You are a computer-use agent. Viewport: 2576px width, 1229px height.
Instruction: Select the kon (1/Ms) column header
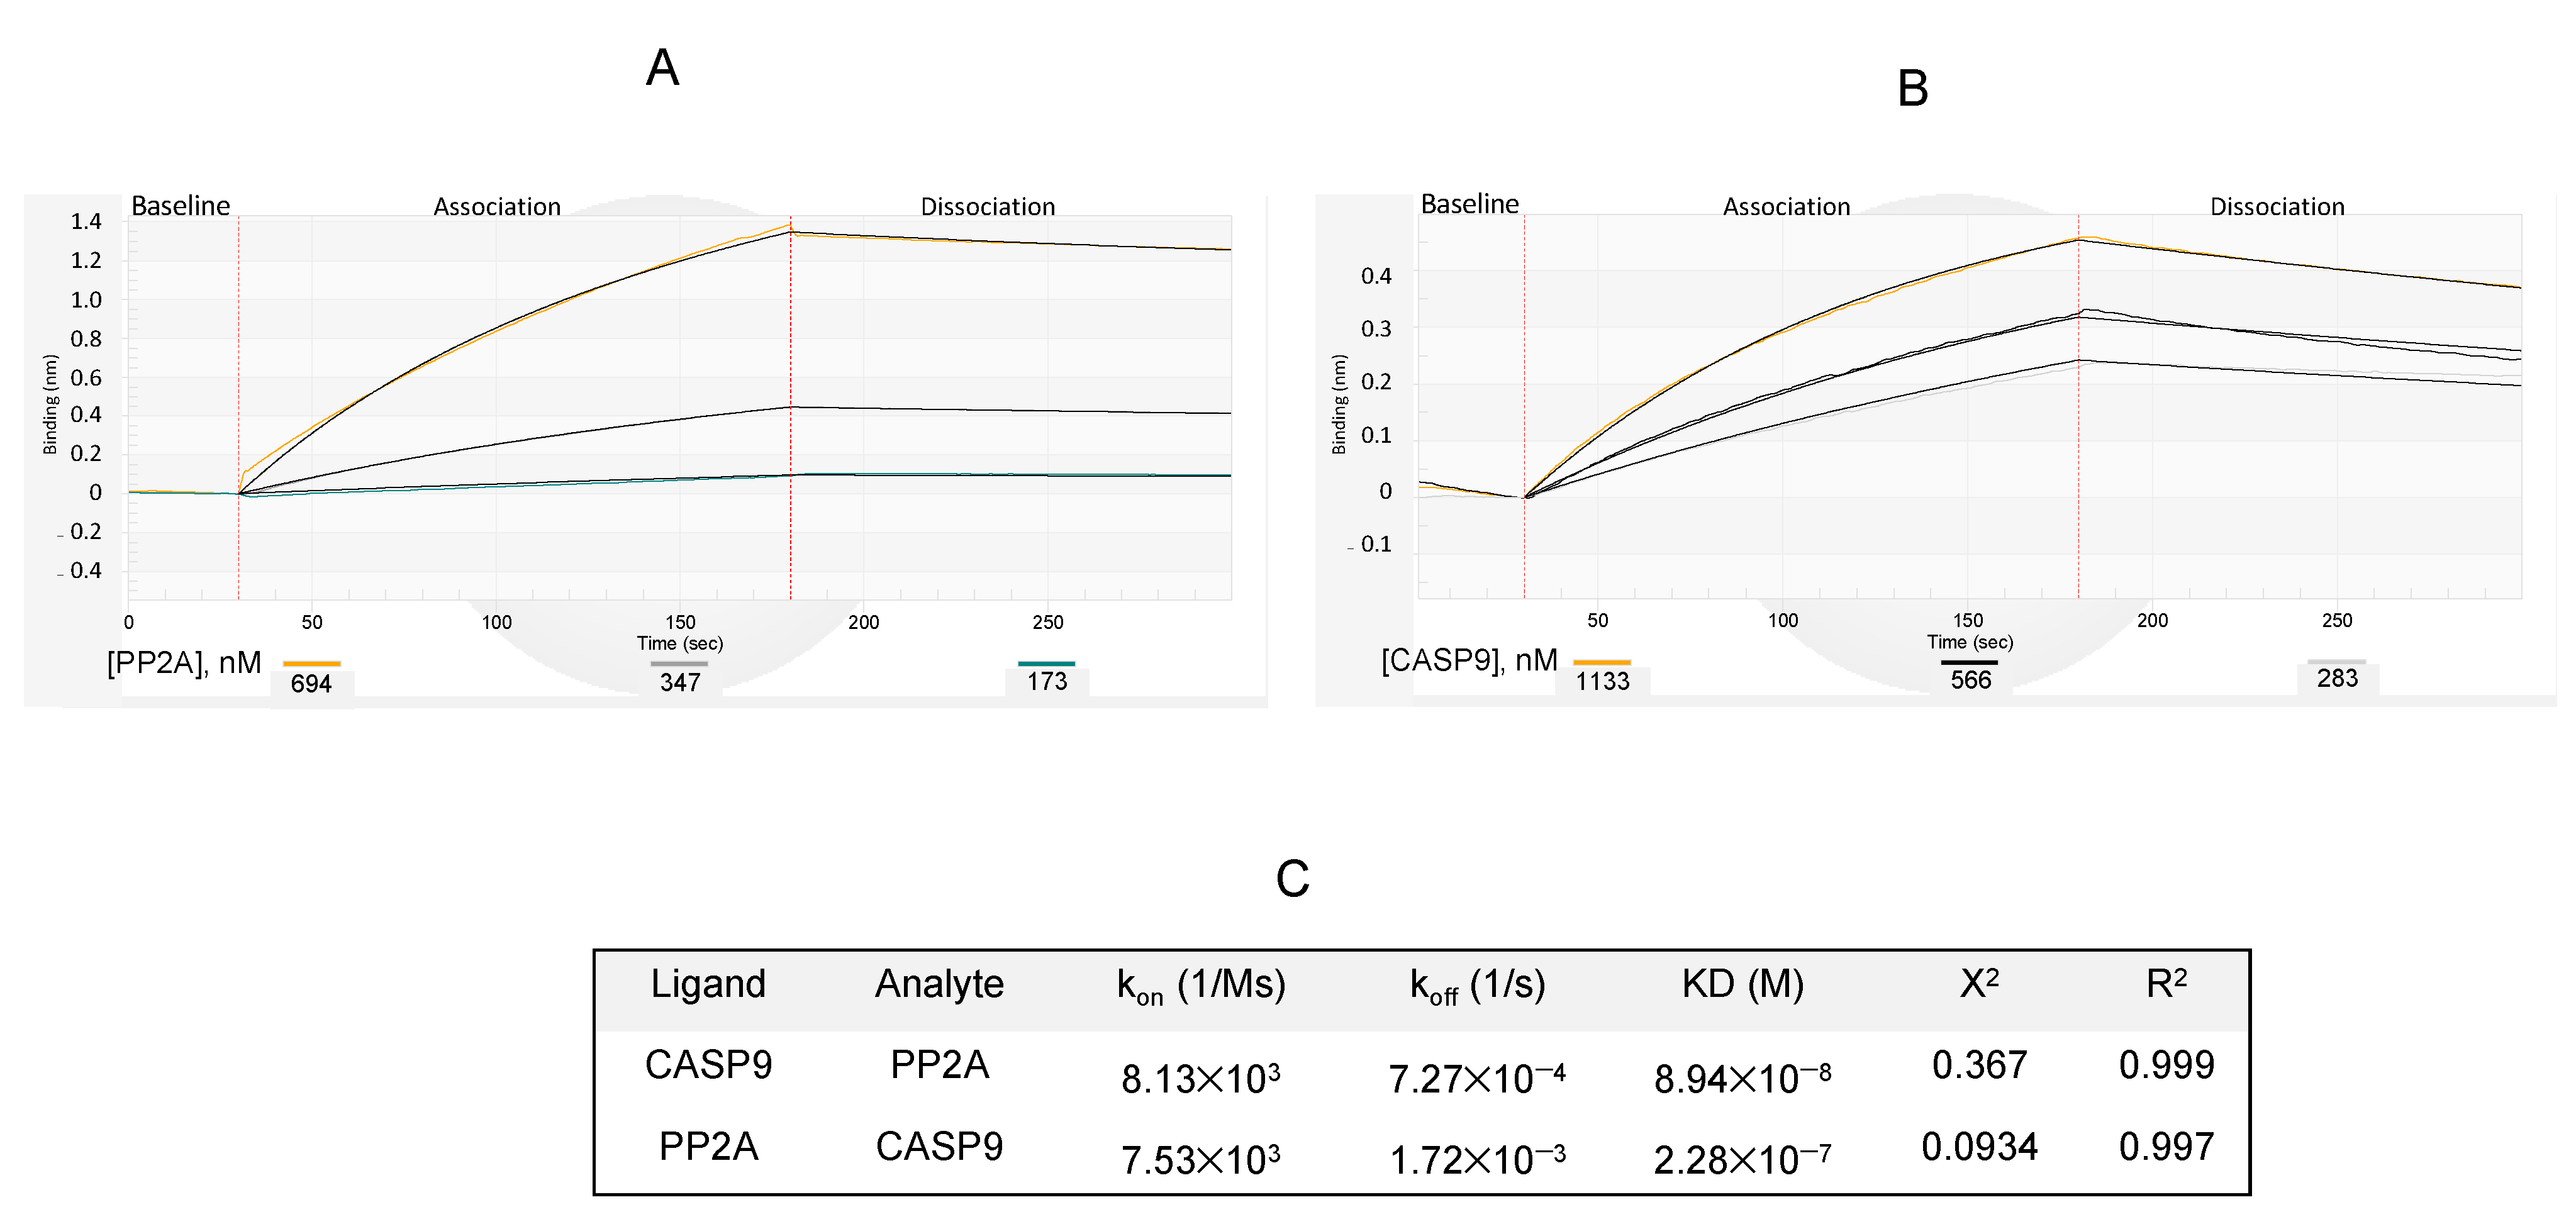click(x=1201, y=985)
